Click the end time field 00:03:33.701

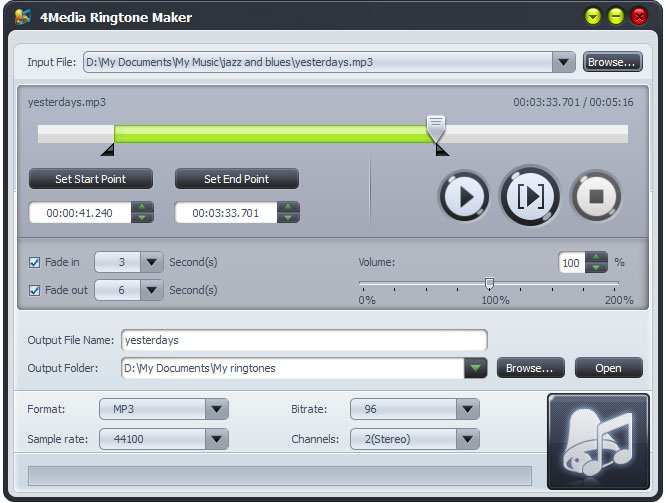[226, 213]
